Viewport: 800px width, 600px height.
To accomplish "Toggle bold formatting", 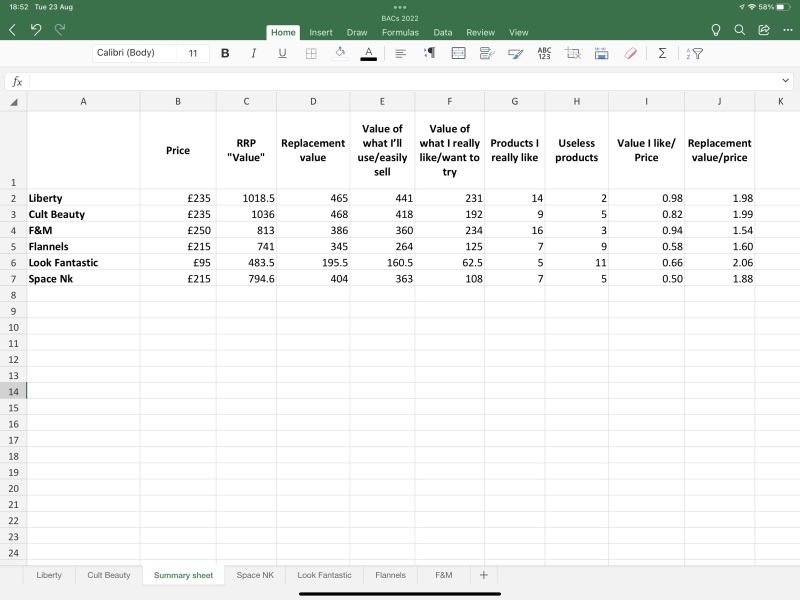I will [224, 53].
